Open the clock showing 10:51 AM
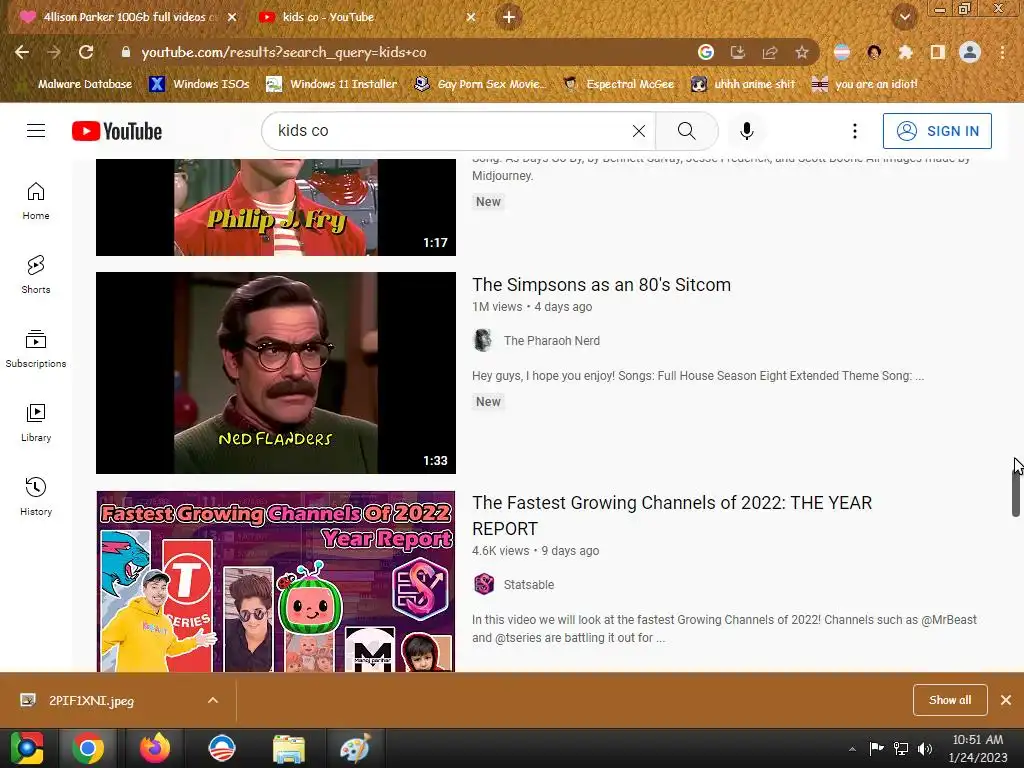The image size is (1024, 768). (978, 748)
